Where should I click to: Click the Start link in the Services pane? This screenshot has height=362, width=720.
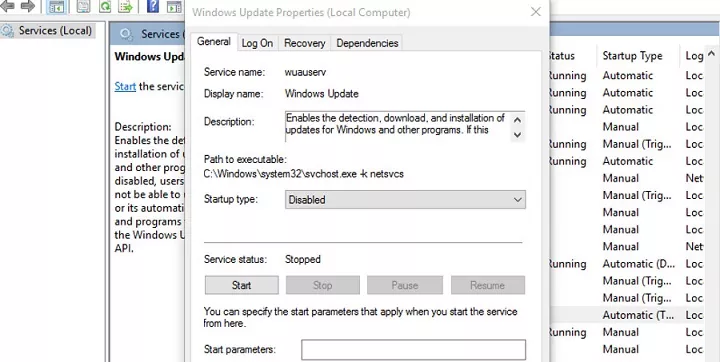pyautogui.click(x=125, y=86)
